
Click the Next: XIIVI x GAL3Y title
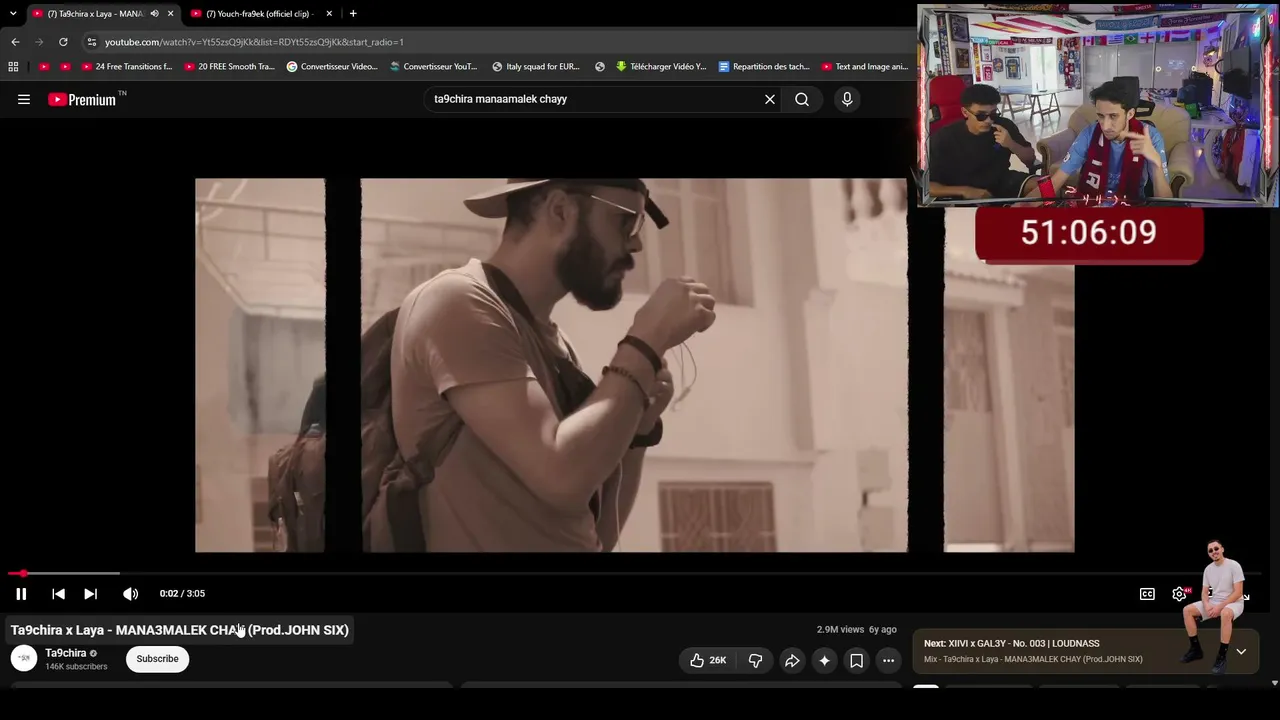coord(1011,644)
